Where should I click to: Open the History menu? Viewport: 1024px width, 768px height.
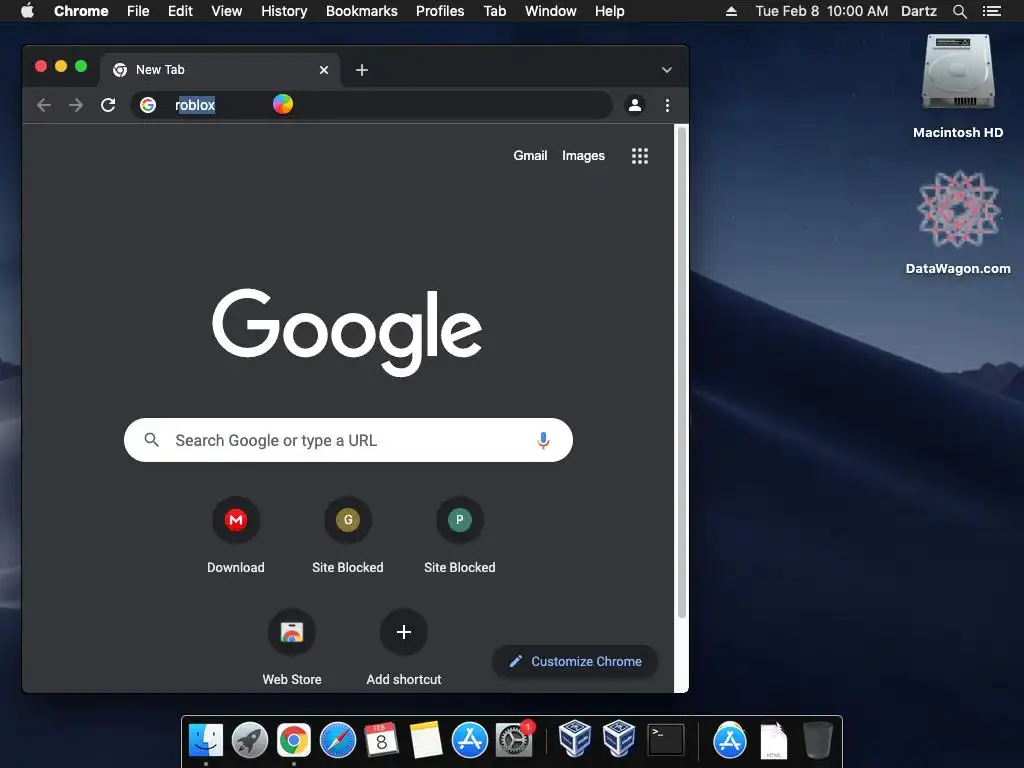click(284, 11)
